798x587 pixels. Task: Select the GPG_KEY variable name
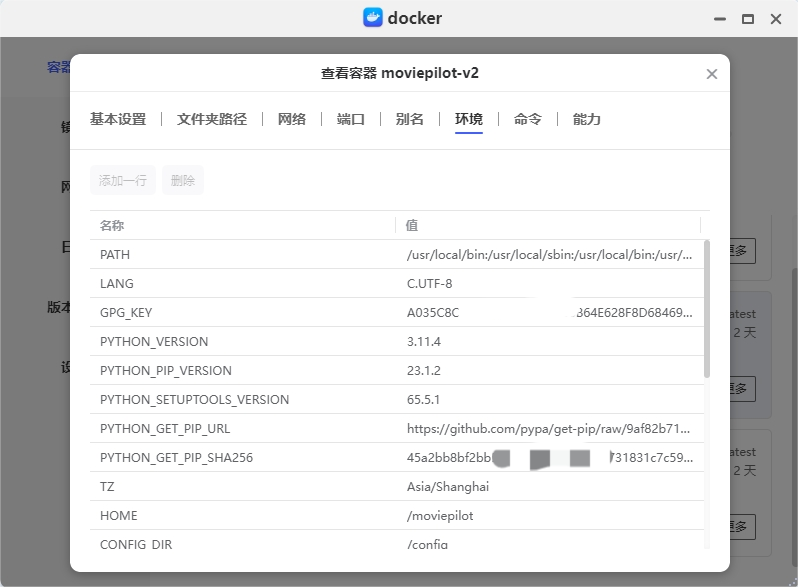pyautogui.click(x=126, y=313)
